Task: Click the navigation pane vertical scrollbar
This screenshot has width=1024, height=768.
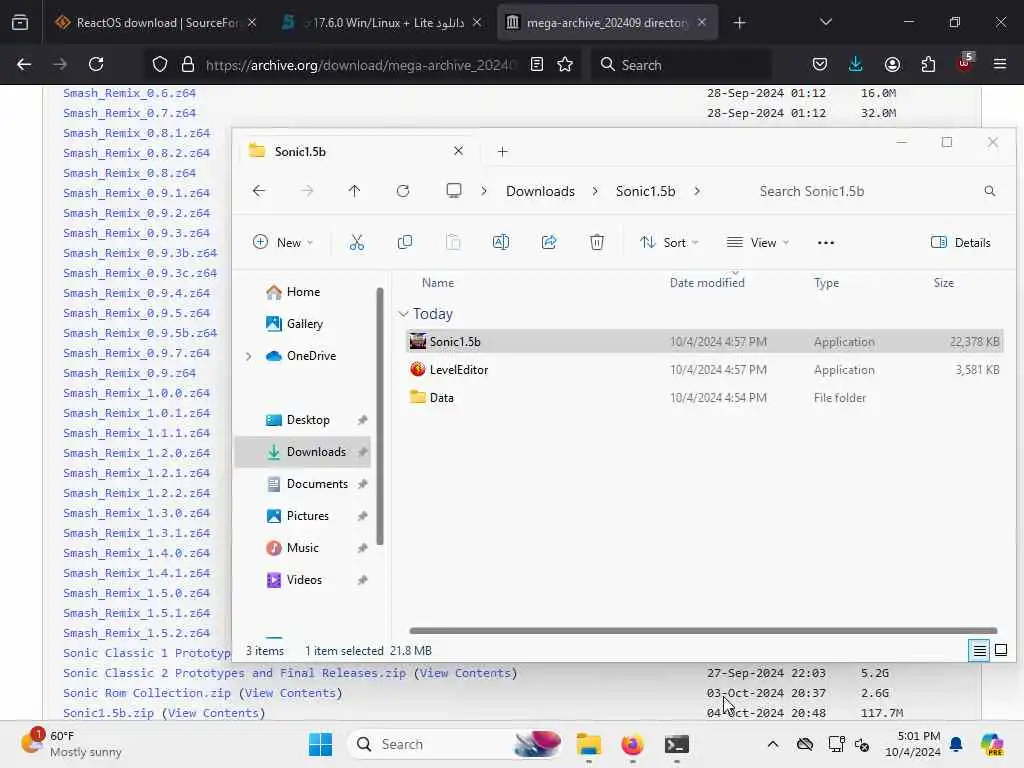Action: [379, 416]
